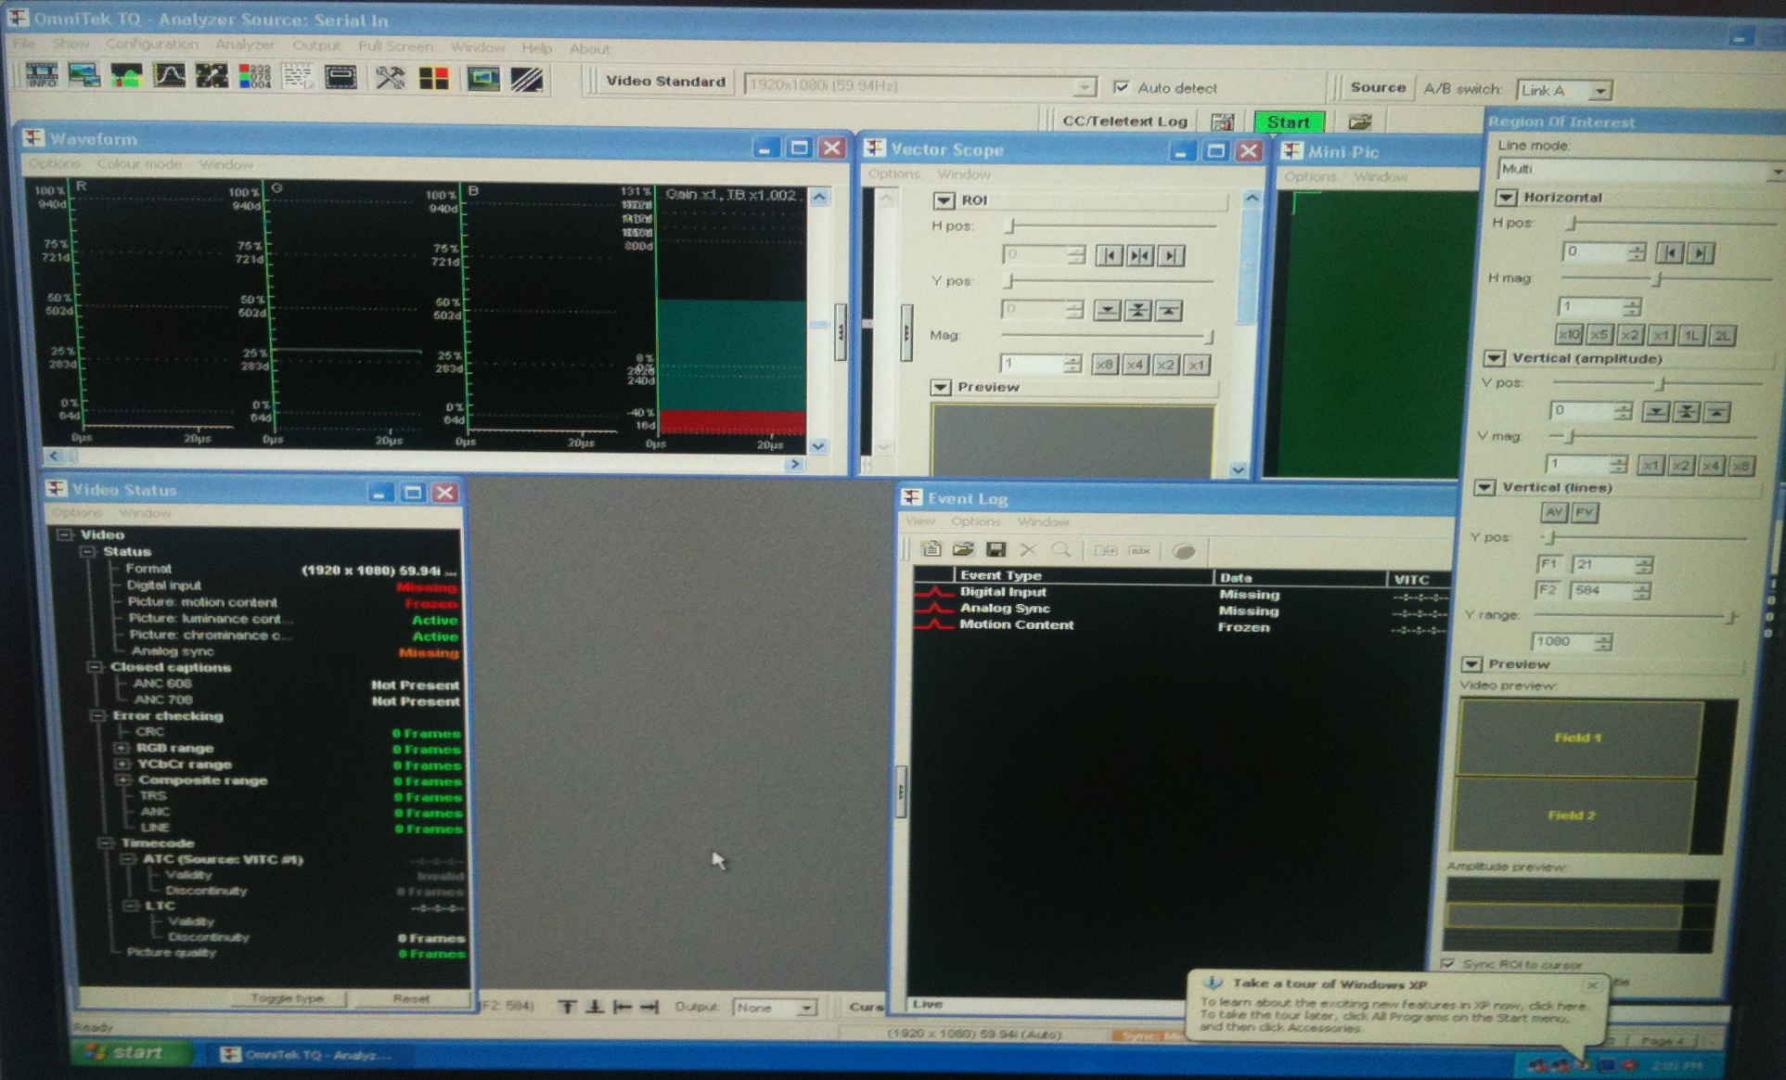Toggle the FV button under Vertical lines
The width and height of the screenshot is (1786, 1080).
coord(1584,512)
